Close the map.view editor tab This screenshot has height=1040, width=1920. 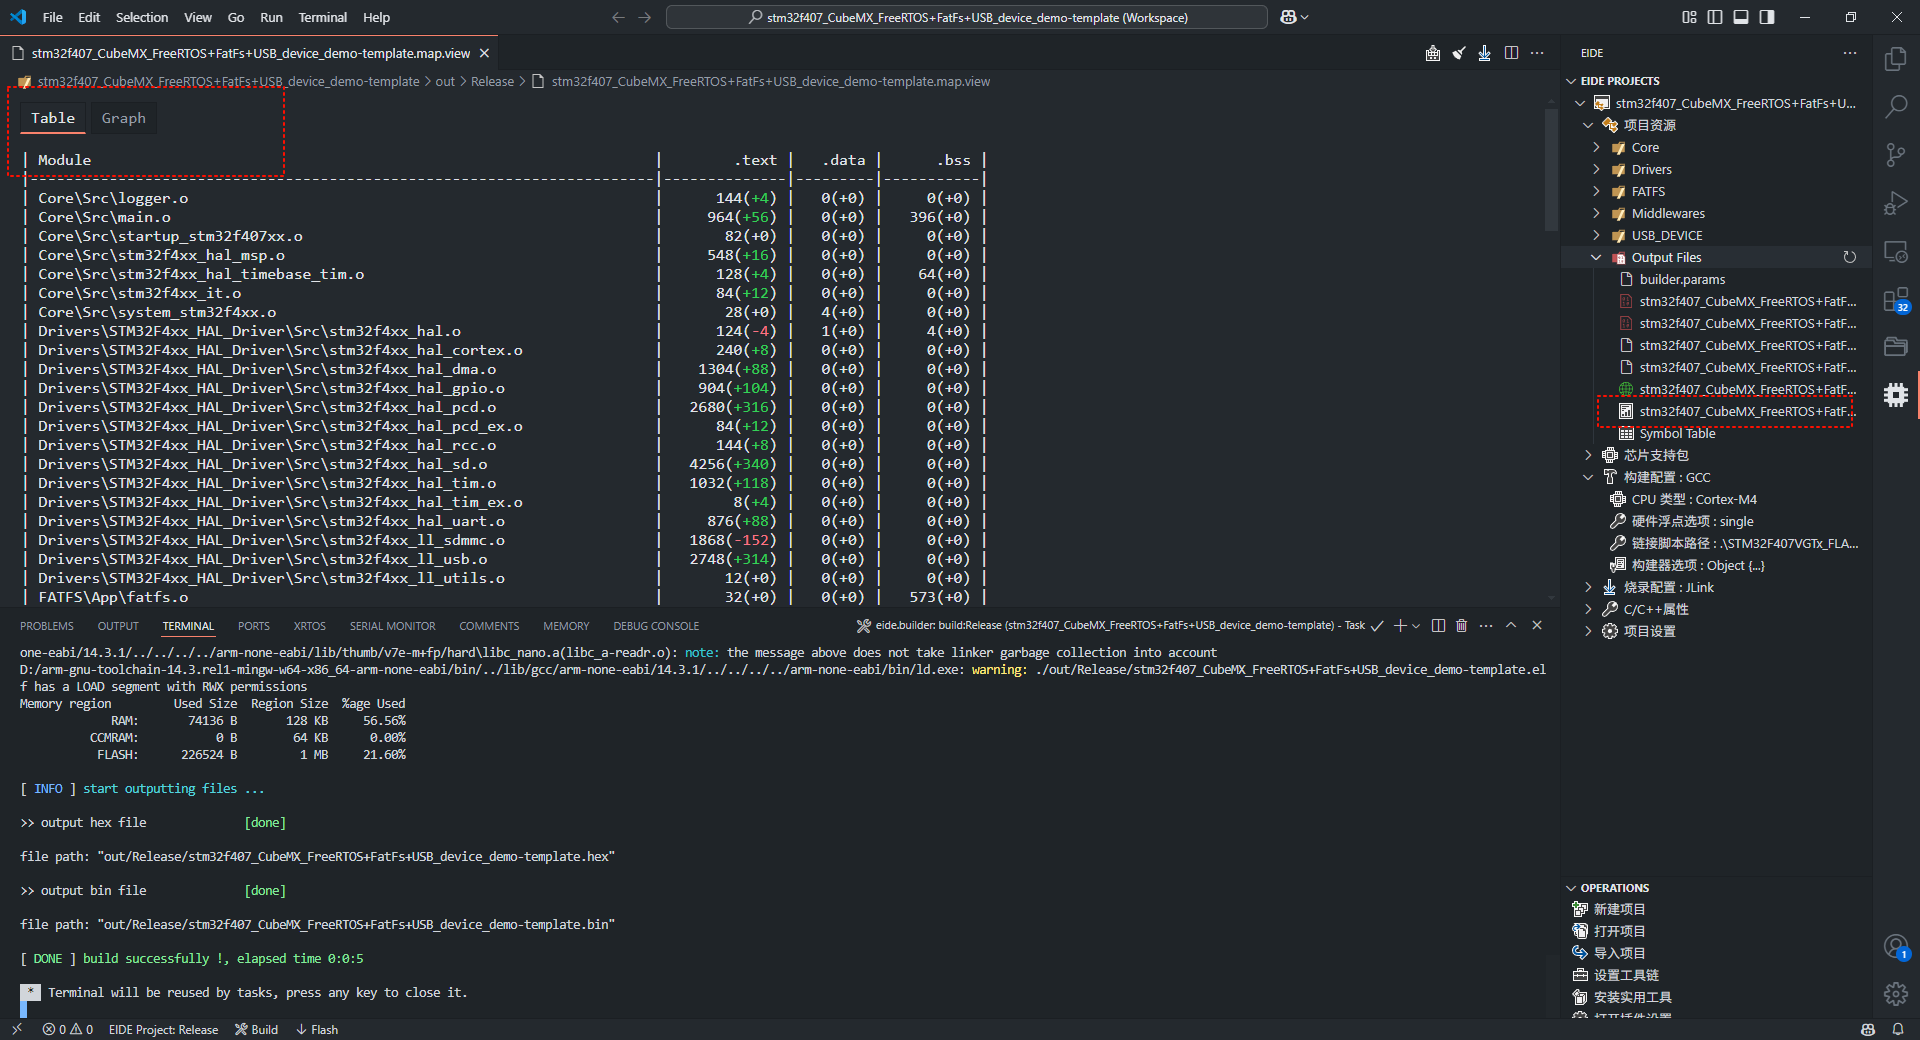[x=485, y=53]
